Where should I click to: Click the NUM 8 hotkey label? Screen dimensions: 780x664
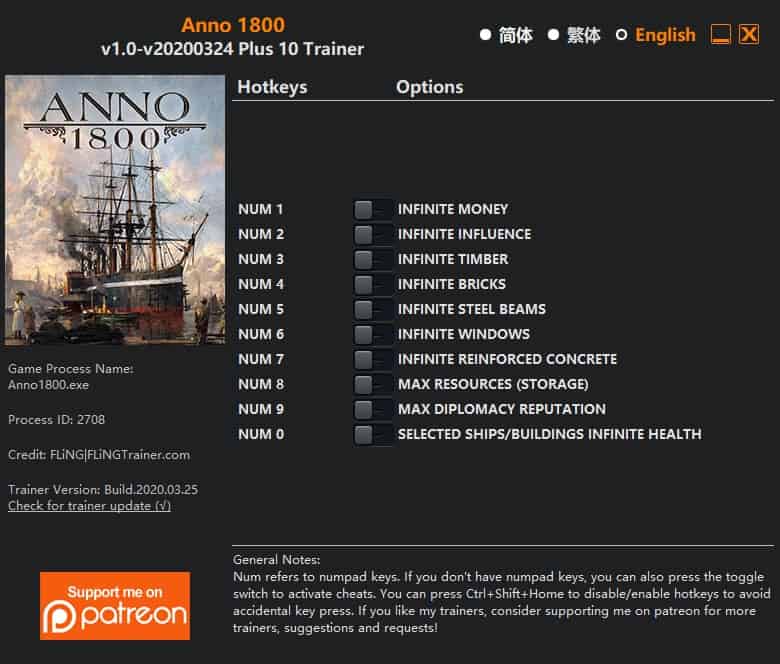click(261, 384)
